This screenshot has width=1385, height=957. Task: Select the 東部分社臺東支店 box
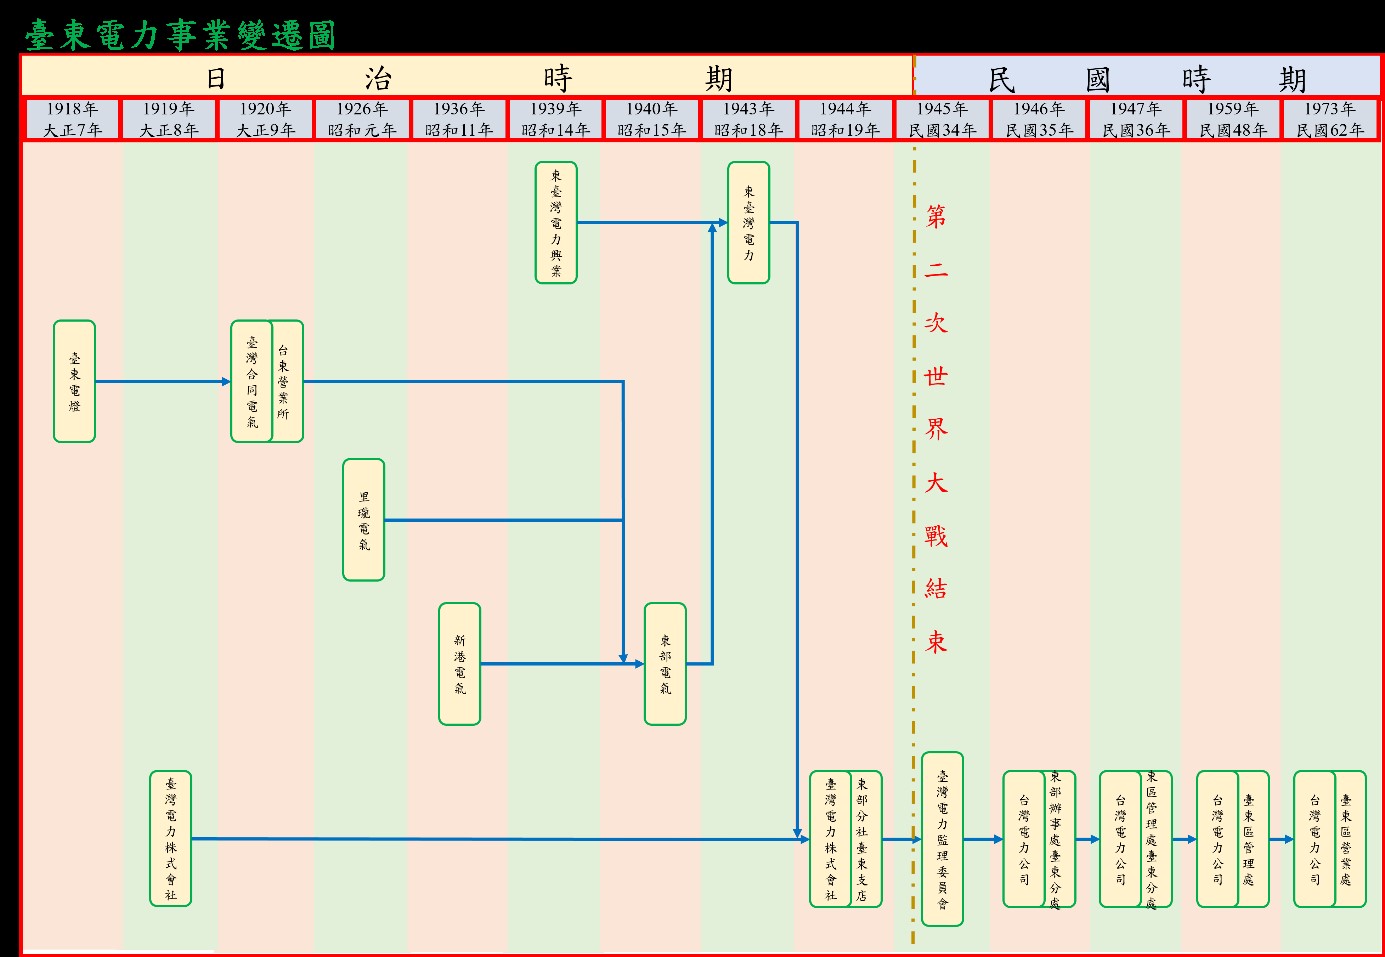866,838
